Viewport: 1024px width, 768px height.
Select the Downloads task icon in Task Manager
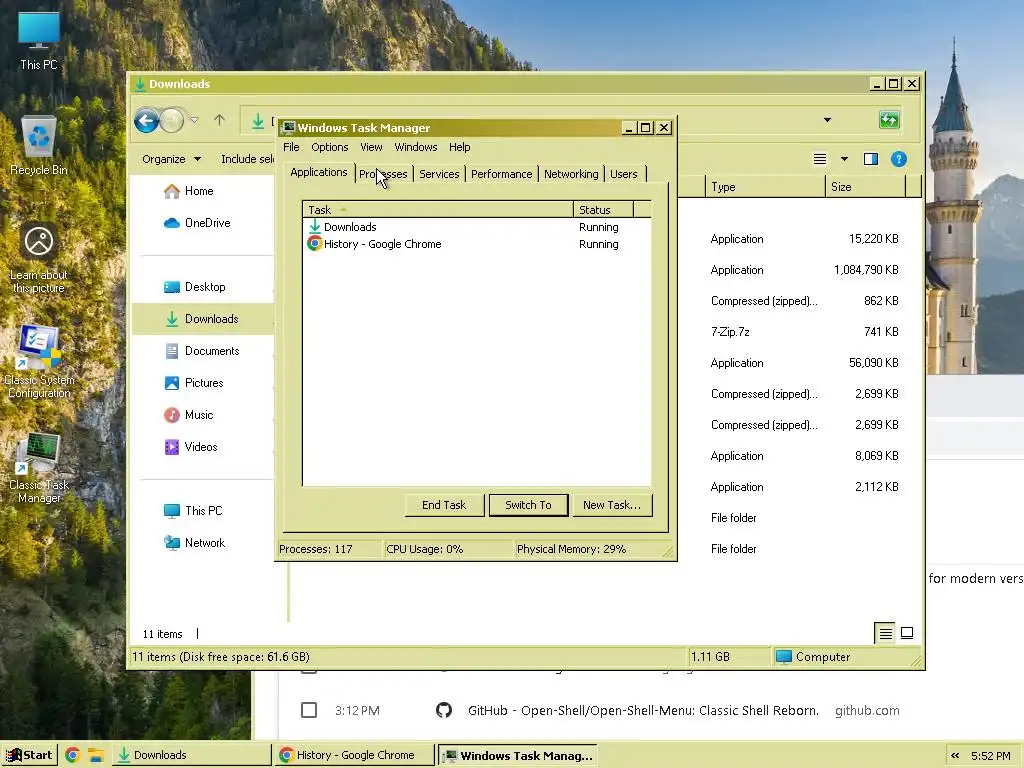[x=315, y=227]
